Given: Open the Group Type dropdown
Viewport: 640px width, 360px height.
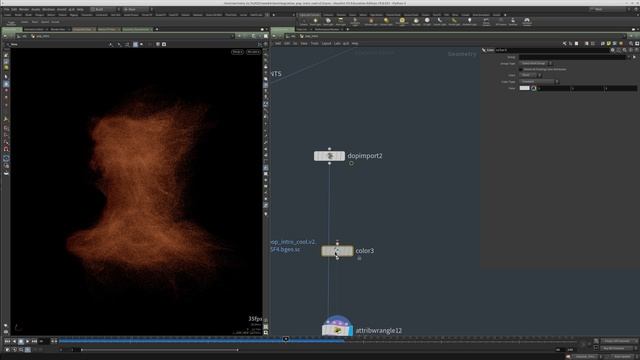Looking at the screenshot, I should click(x=536, y=63).
